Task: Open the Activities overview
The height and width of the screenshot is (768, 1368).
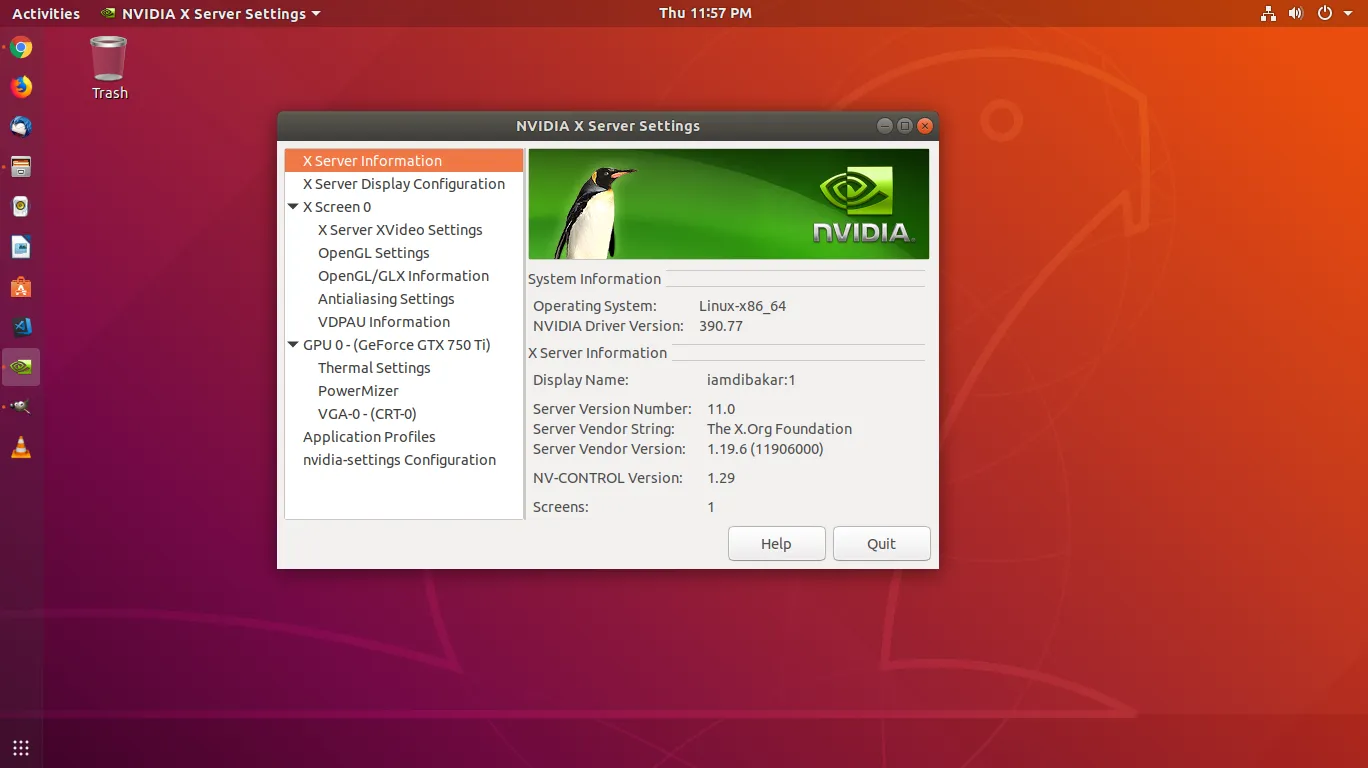Action: coord(45,13)
